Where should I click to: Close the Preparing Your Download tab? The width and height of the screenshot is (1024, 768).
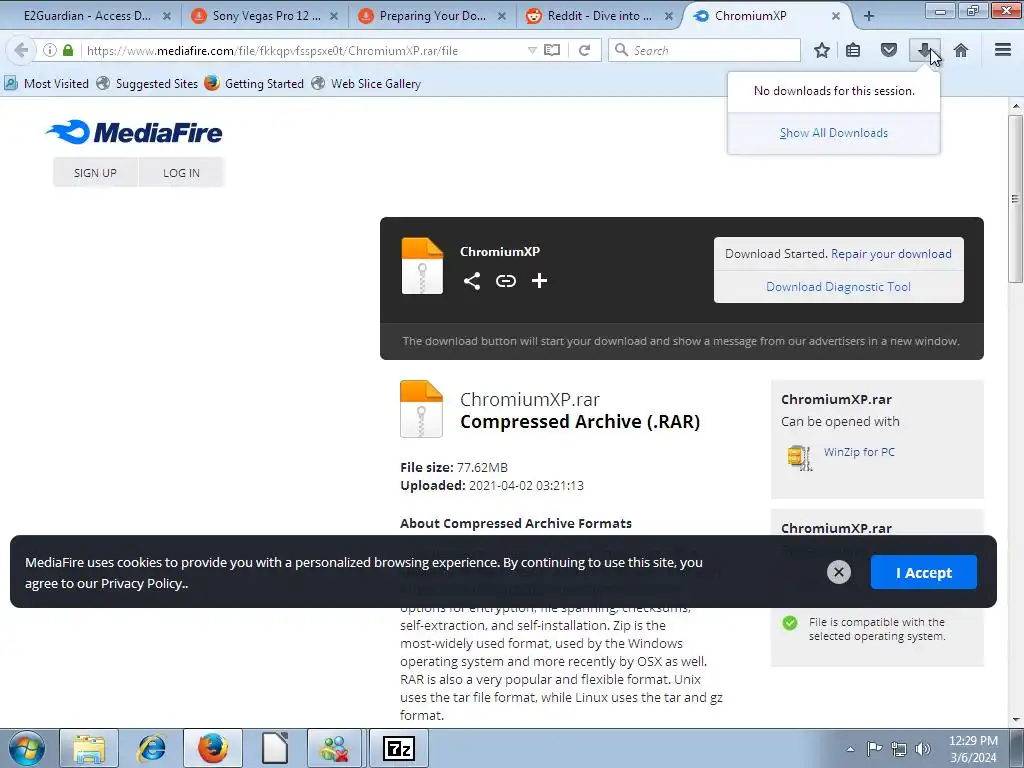502,16
